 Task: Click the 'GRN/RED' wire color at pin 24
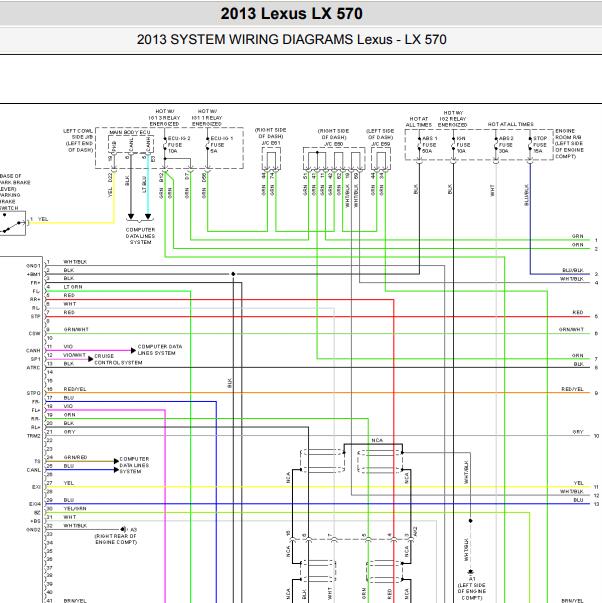click(75, 457)
